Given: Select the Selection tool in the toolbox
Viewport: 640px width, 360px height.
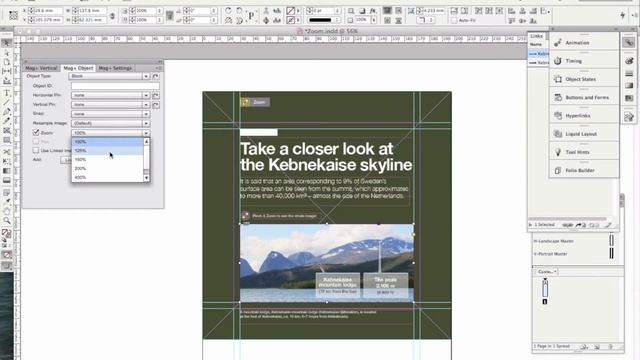Looking at the screenshot, I should (x=7, y=43).
